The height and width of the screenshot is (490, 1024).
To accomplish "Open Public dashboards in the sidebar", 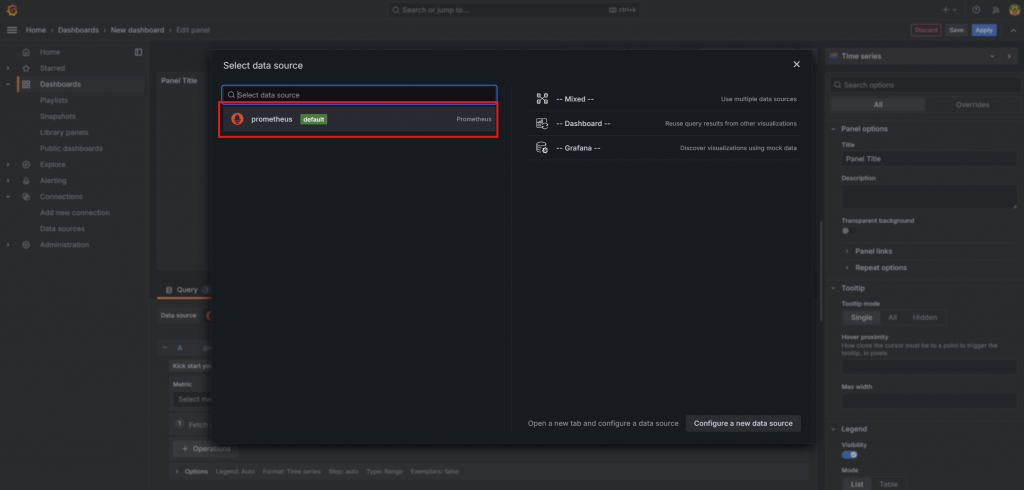I will click(71, 148).
